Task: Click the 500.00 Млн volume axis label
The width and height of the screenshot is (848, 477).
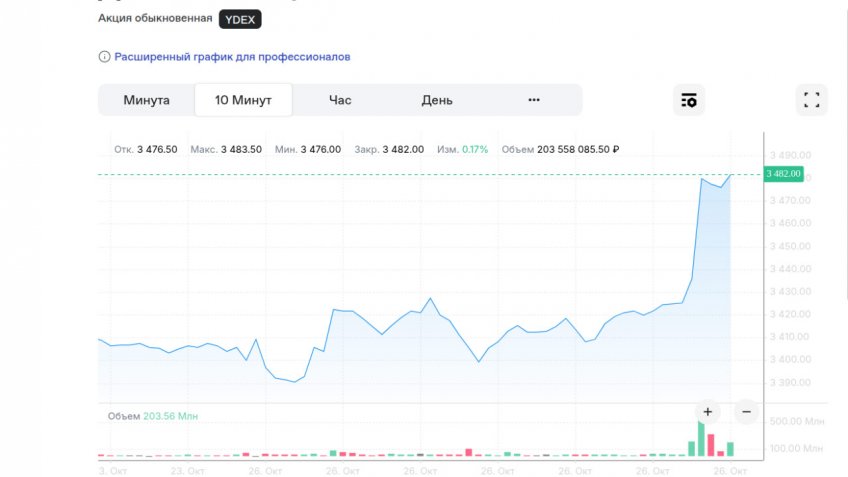Action: pos(797,421)
